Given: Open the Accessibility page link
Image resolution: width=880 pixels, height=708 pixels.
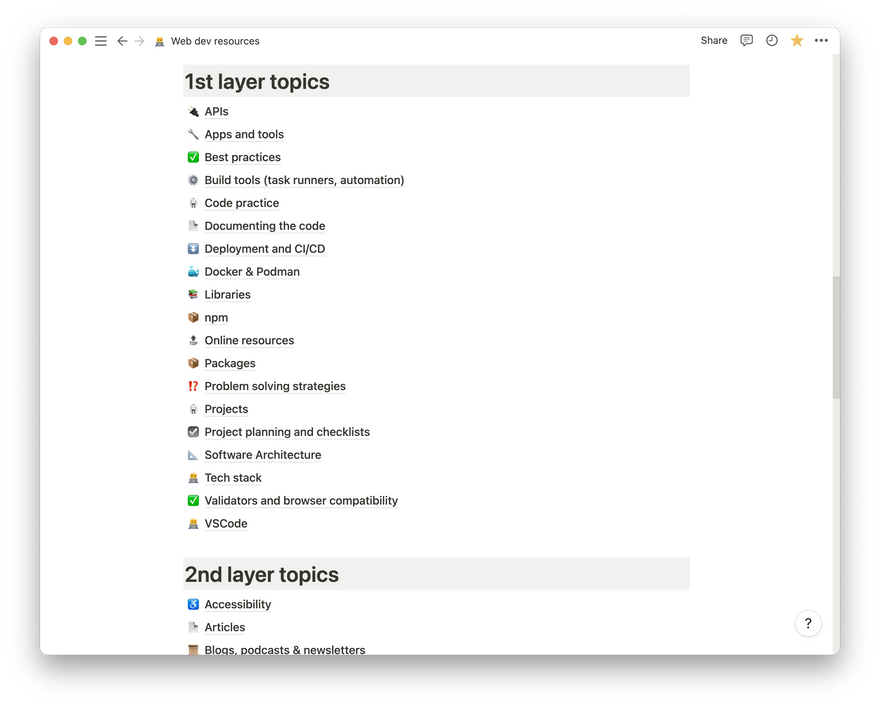Looking at the screenshot, I should [237, 604].
